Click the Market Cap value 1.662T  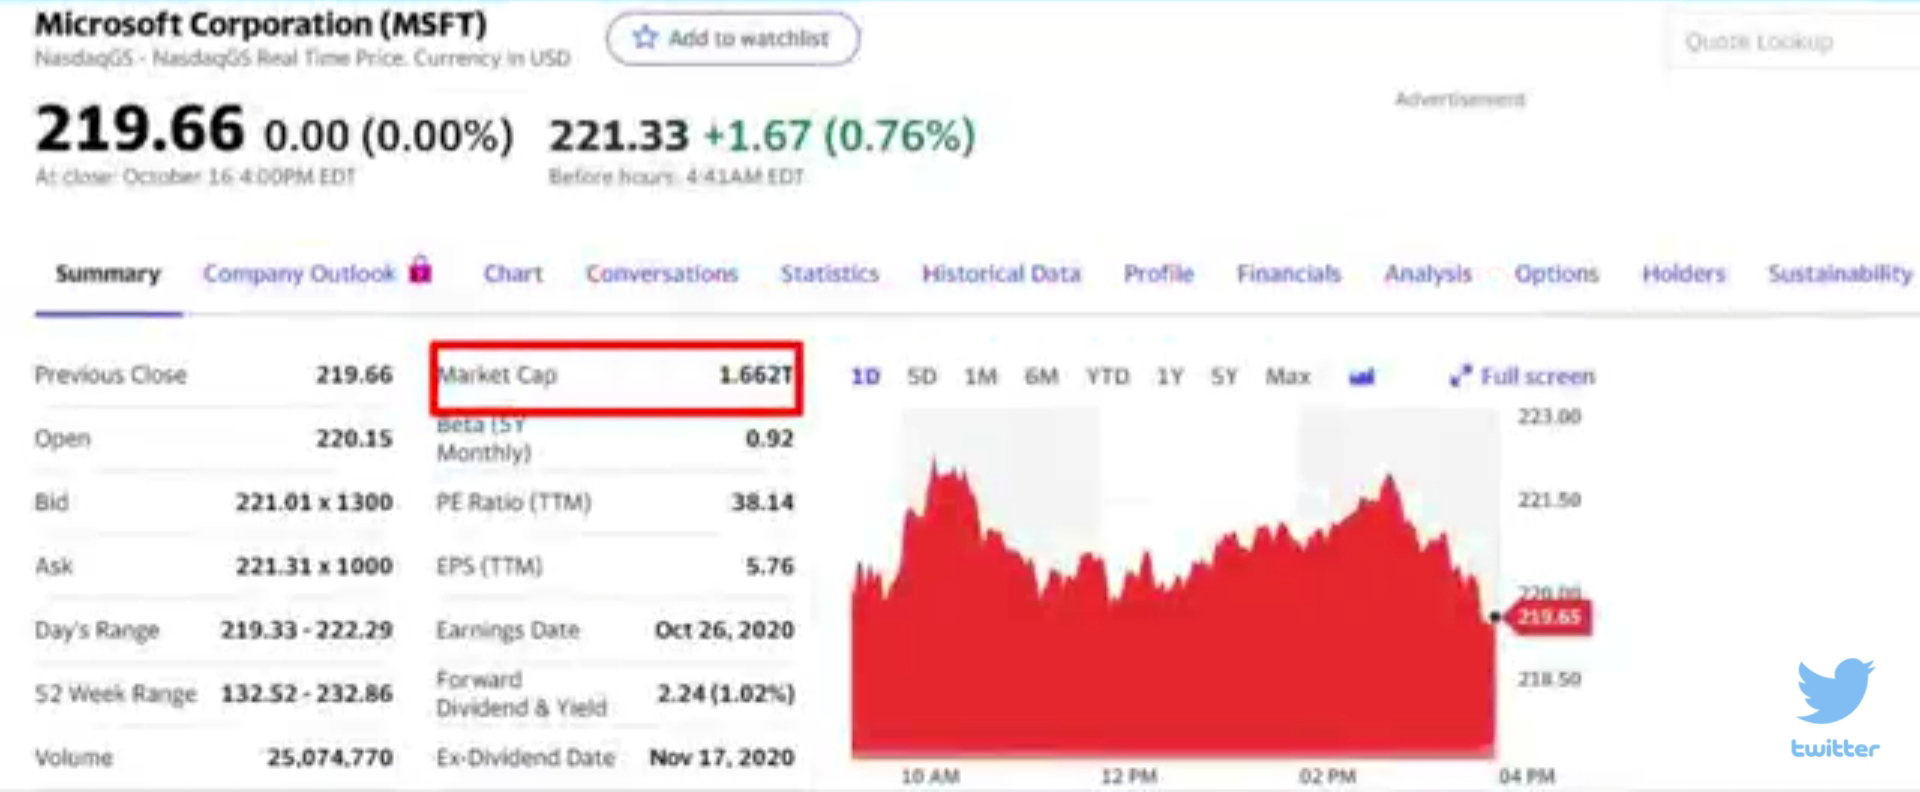(x=756, y=375)
